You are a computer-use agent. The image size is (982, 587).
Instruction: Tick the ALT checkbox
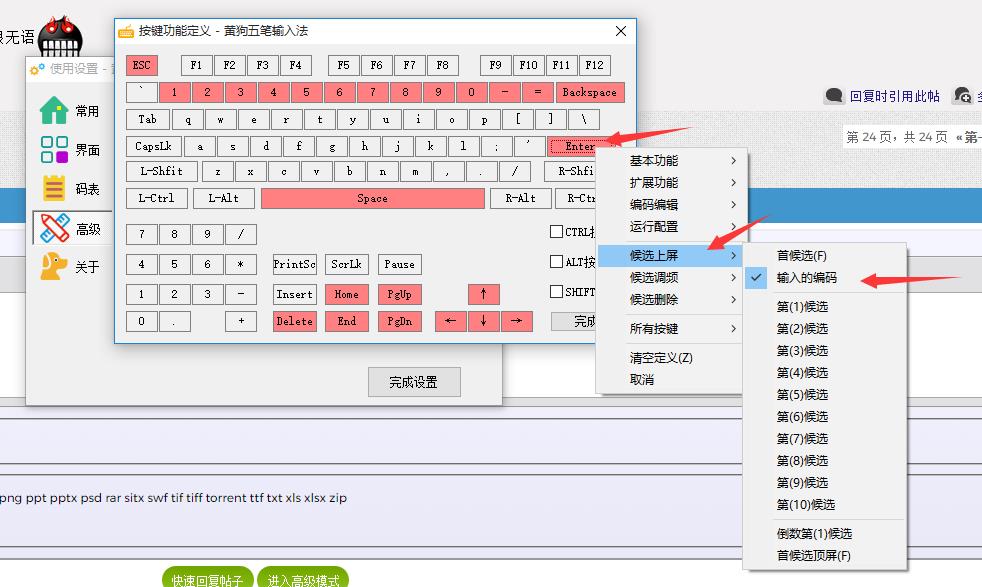pyautogui.click(x=557, y=262)
